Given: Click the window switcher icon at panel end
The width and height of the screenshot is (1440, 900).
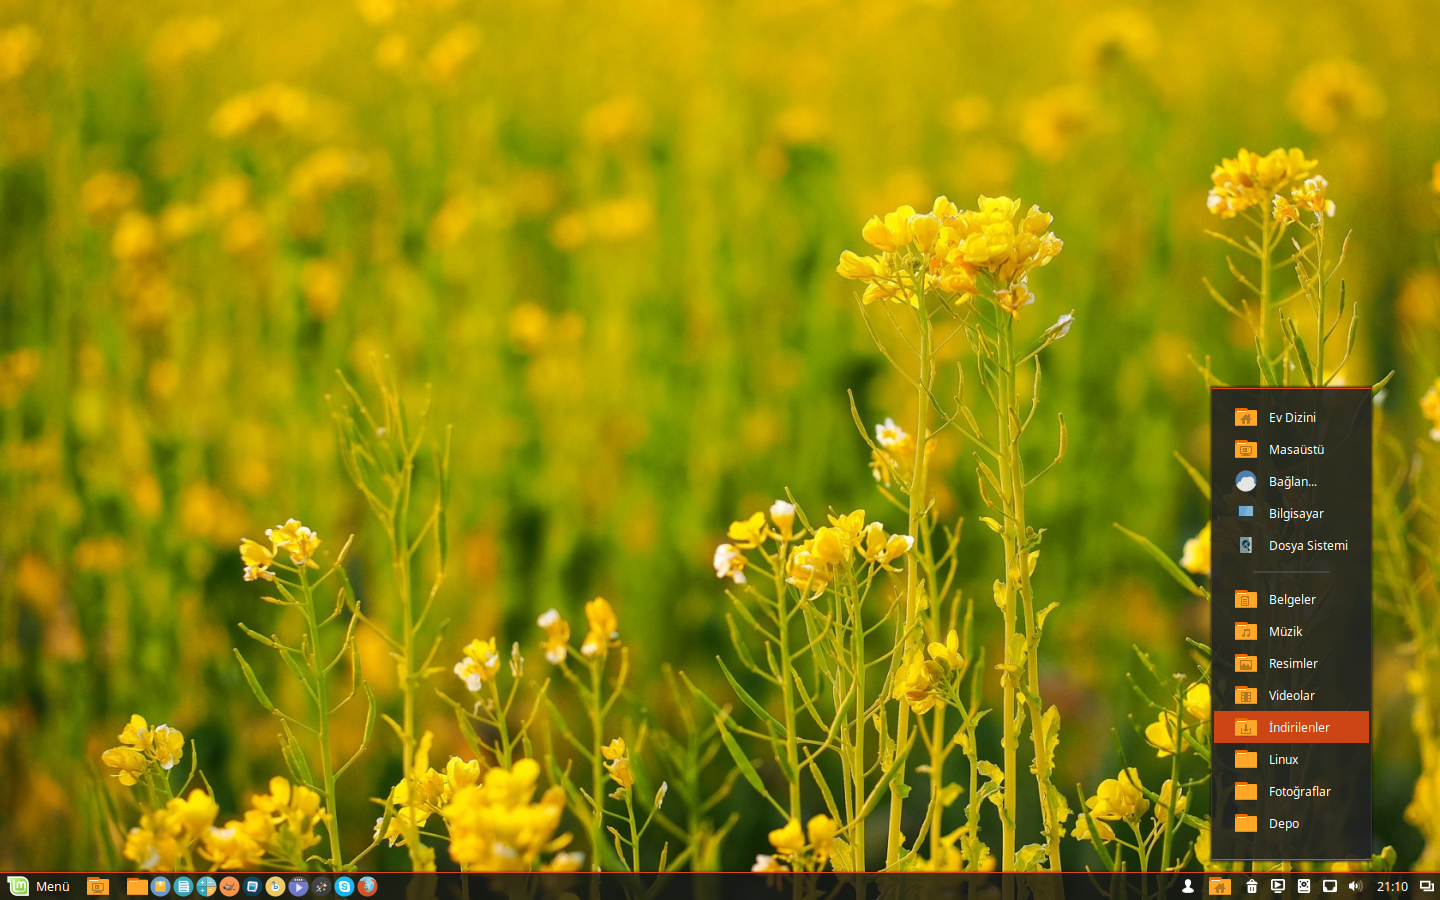Looking at the screenshot, I should (1427, 886).
